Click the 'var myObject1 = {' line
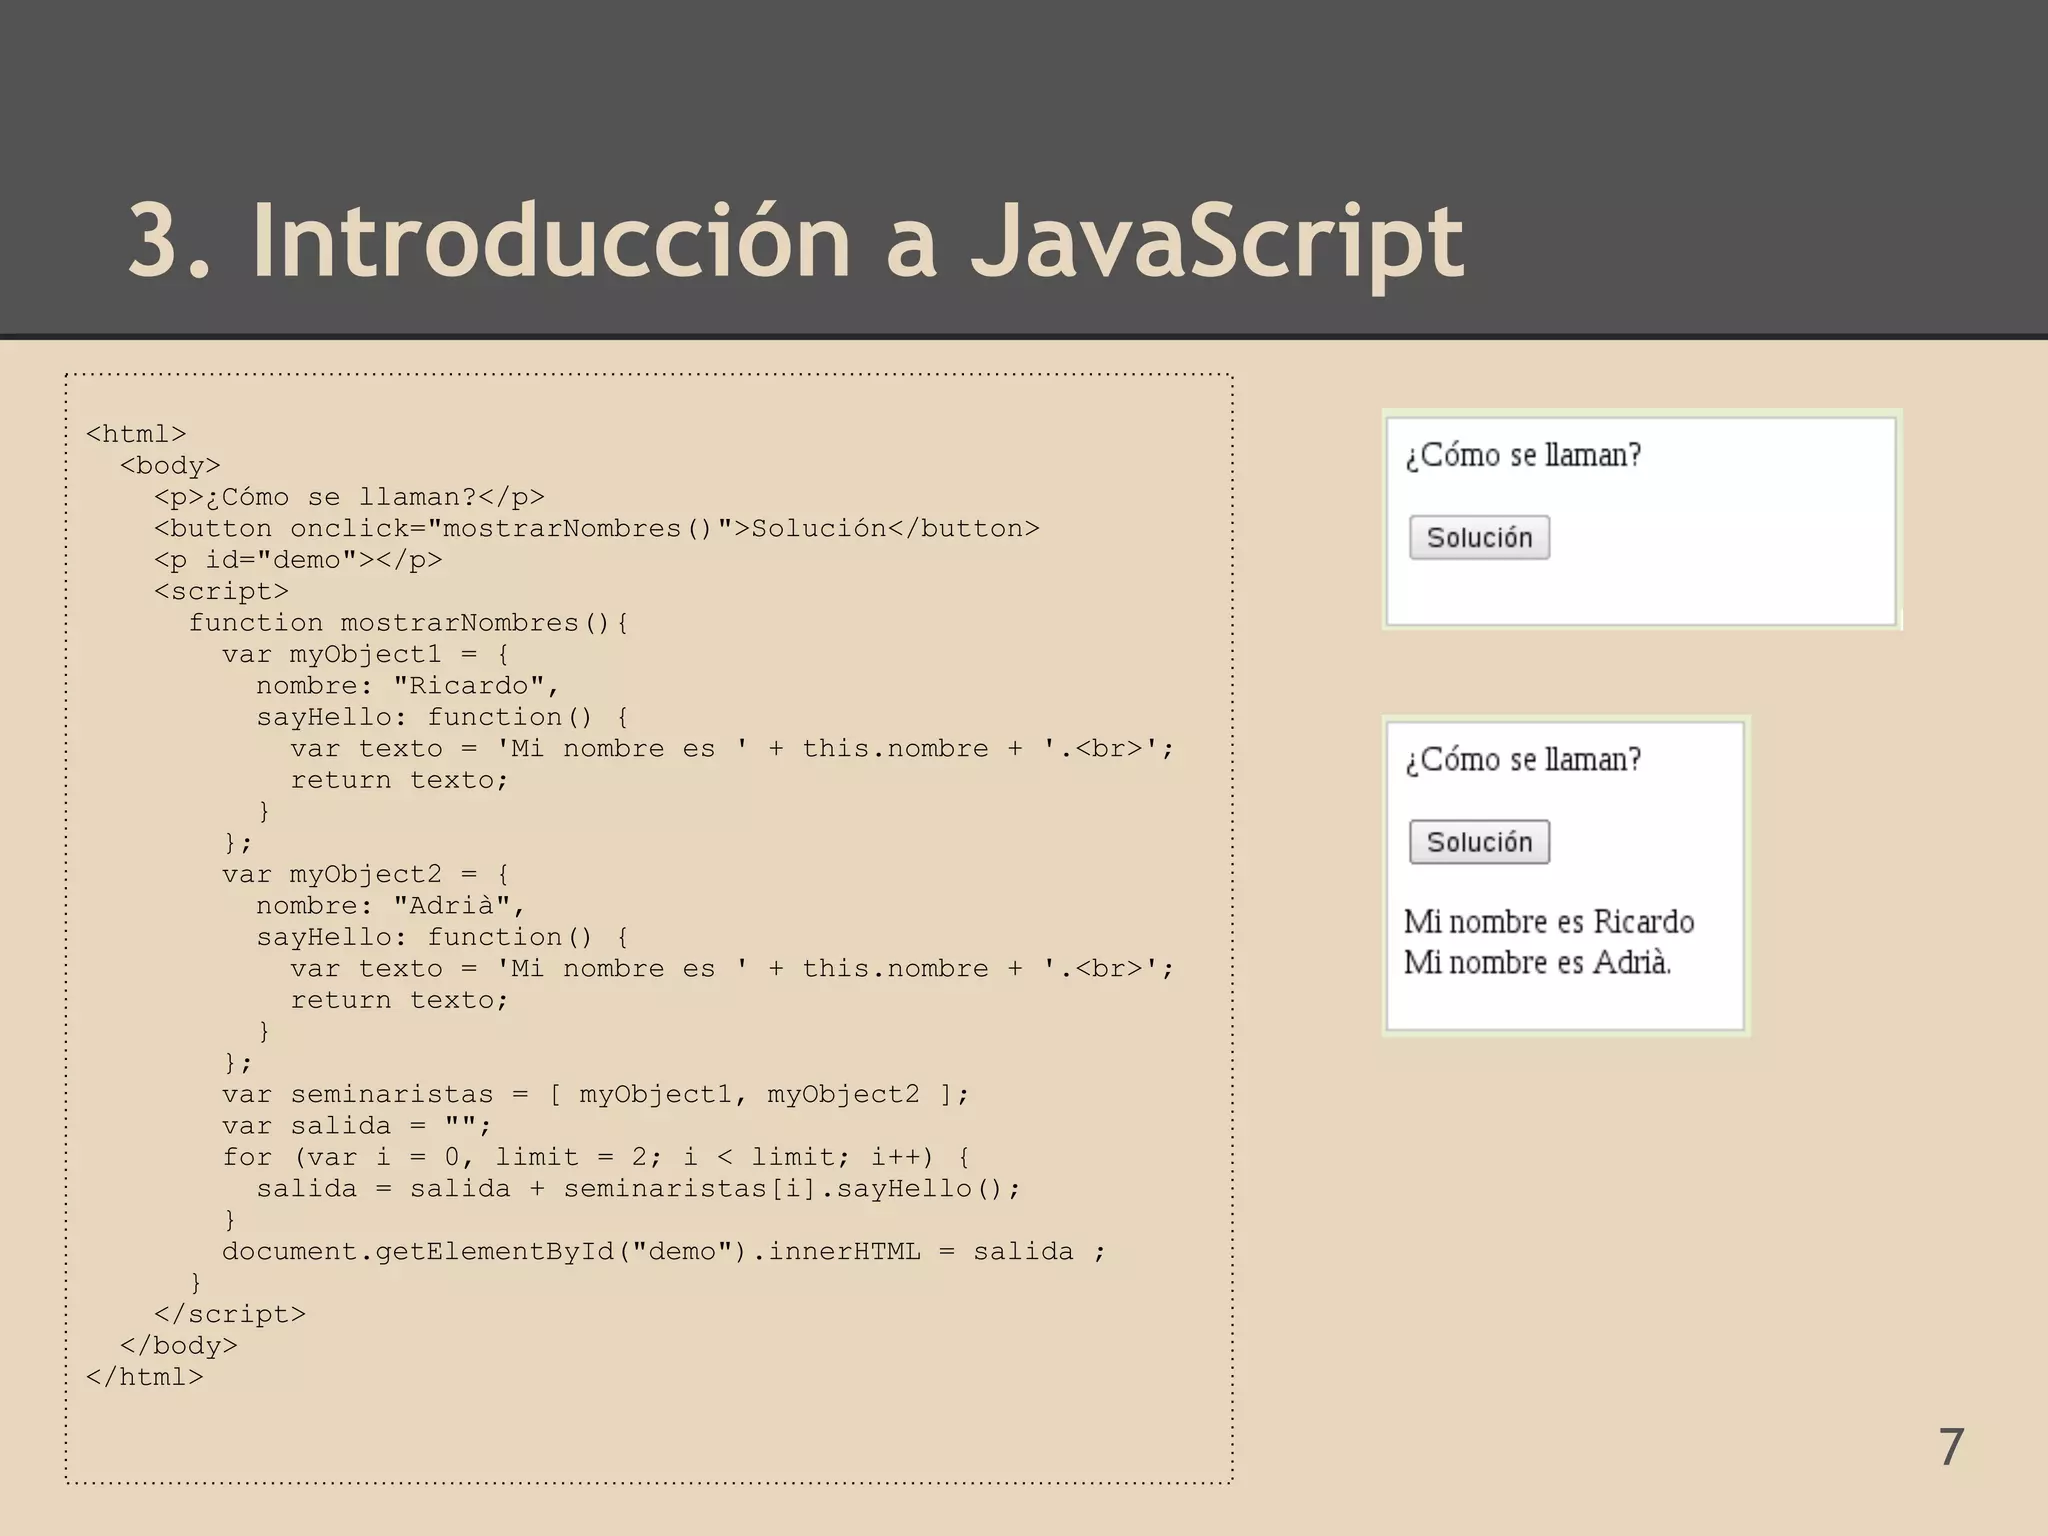Viewport: 2048px width, 1536px height. (366, 654)
